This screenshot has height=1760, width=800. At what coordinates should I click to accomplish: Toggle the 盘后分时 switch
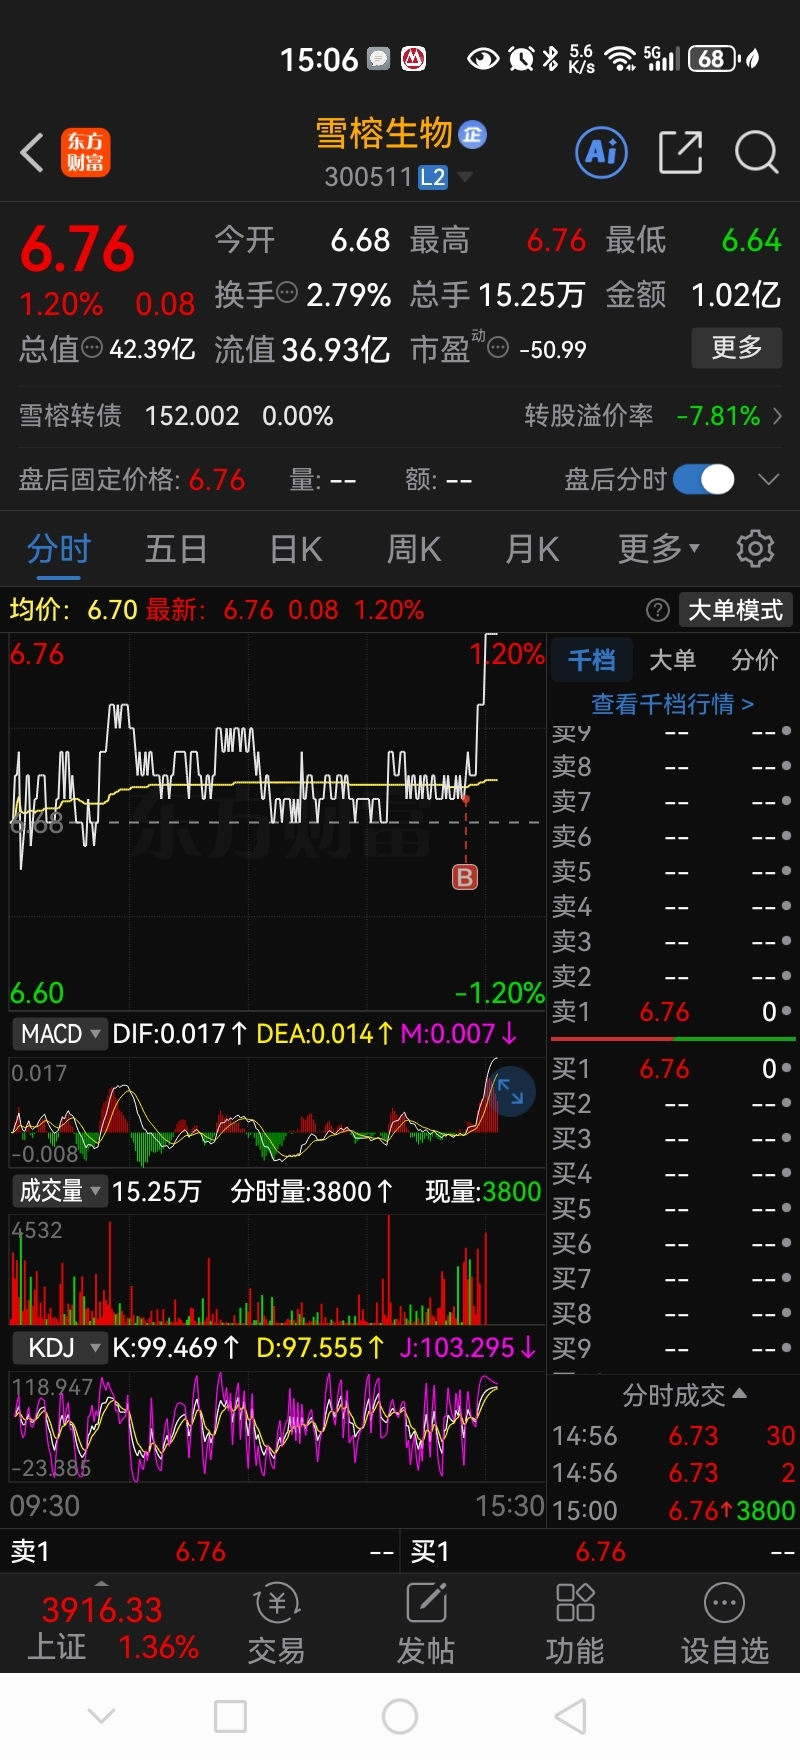tap(704, 480)
